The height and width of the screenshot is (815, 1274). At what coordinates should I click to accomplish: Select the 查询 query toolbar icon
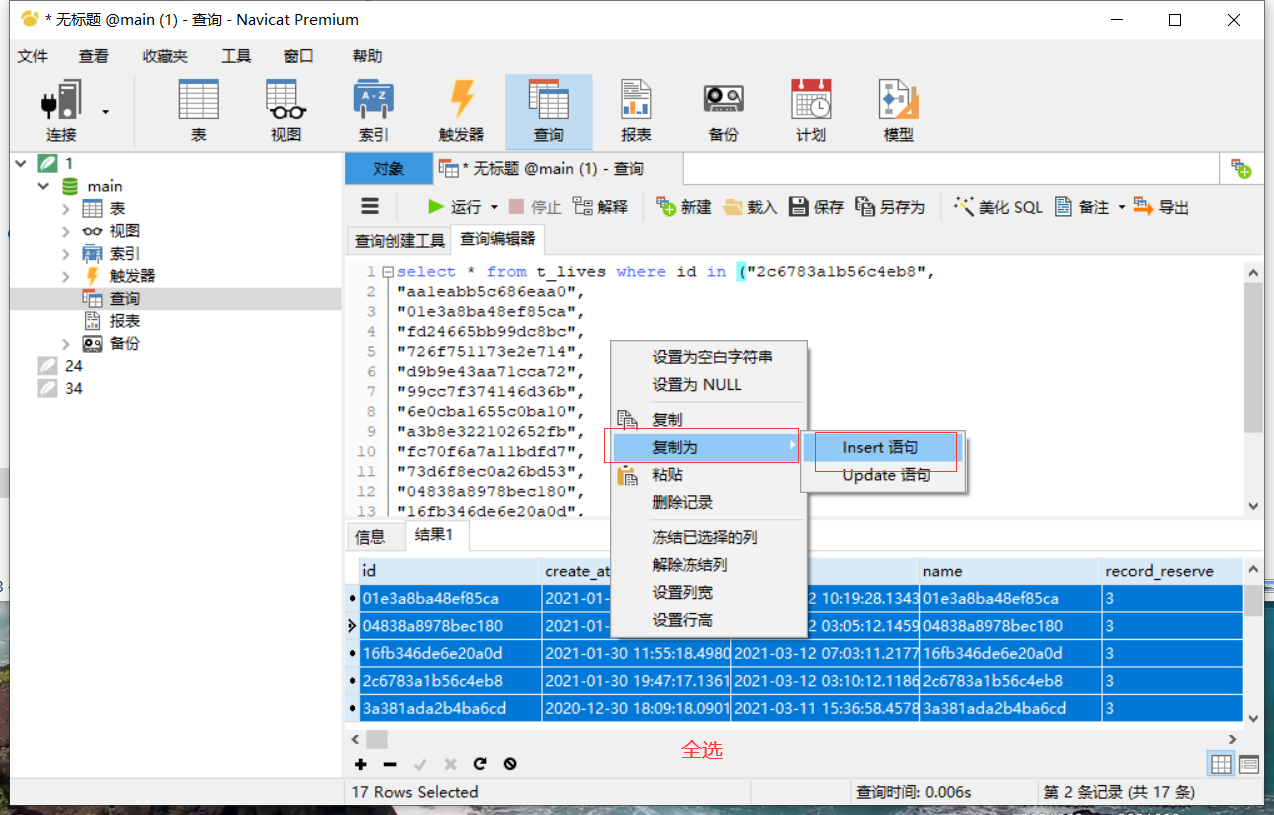(548, 112)
